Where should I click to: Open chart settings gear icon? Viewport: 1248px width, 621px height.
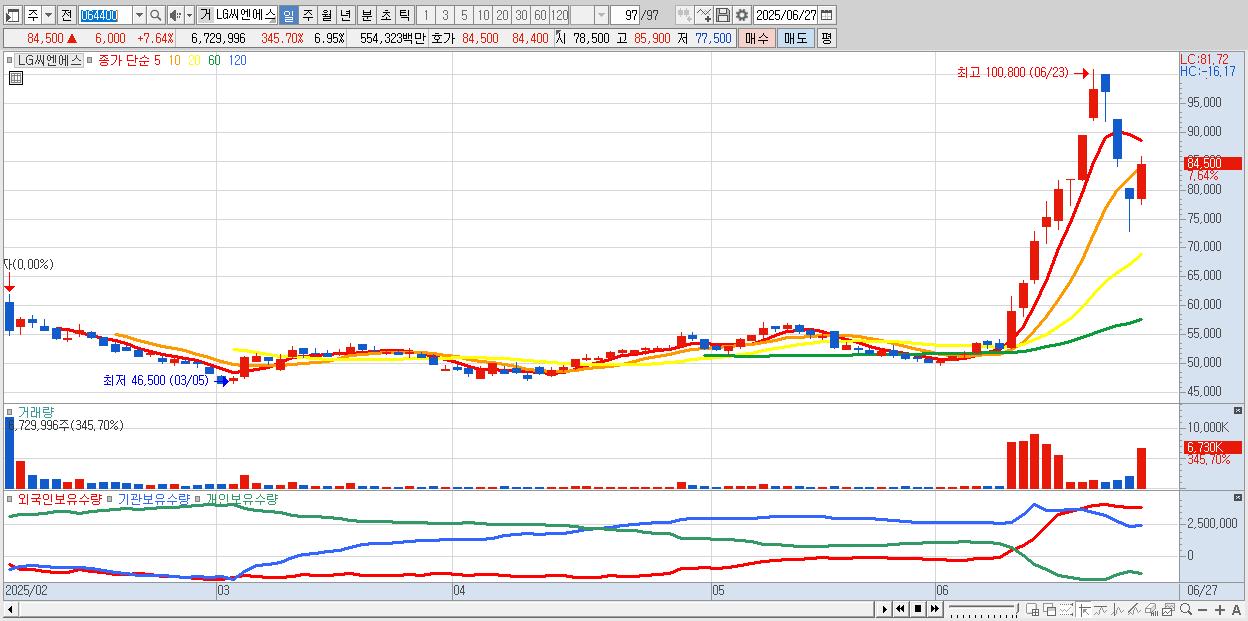pyautogui.click(x=742, y=15)
